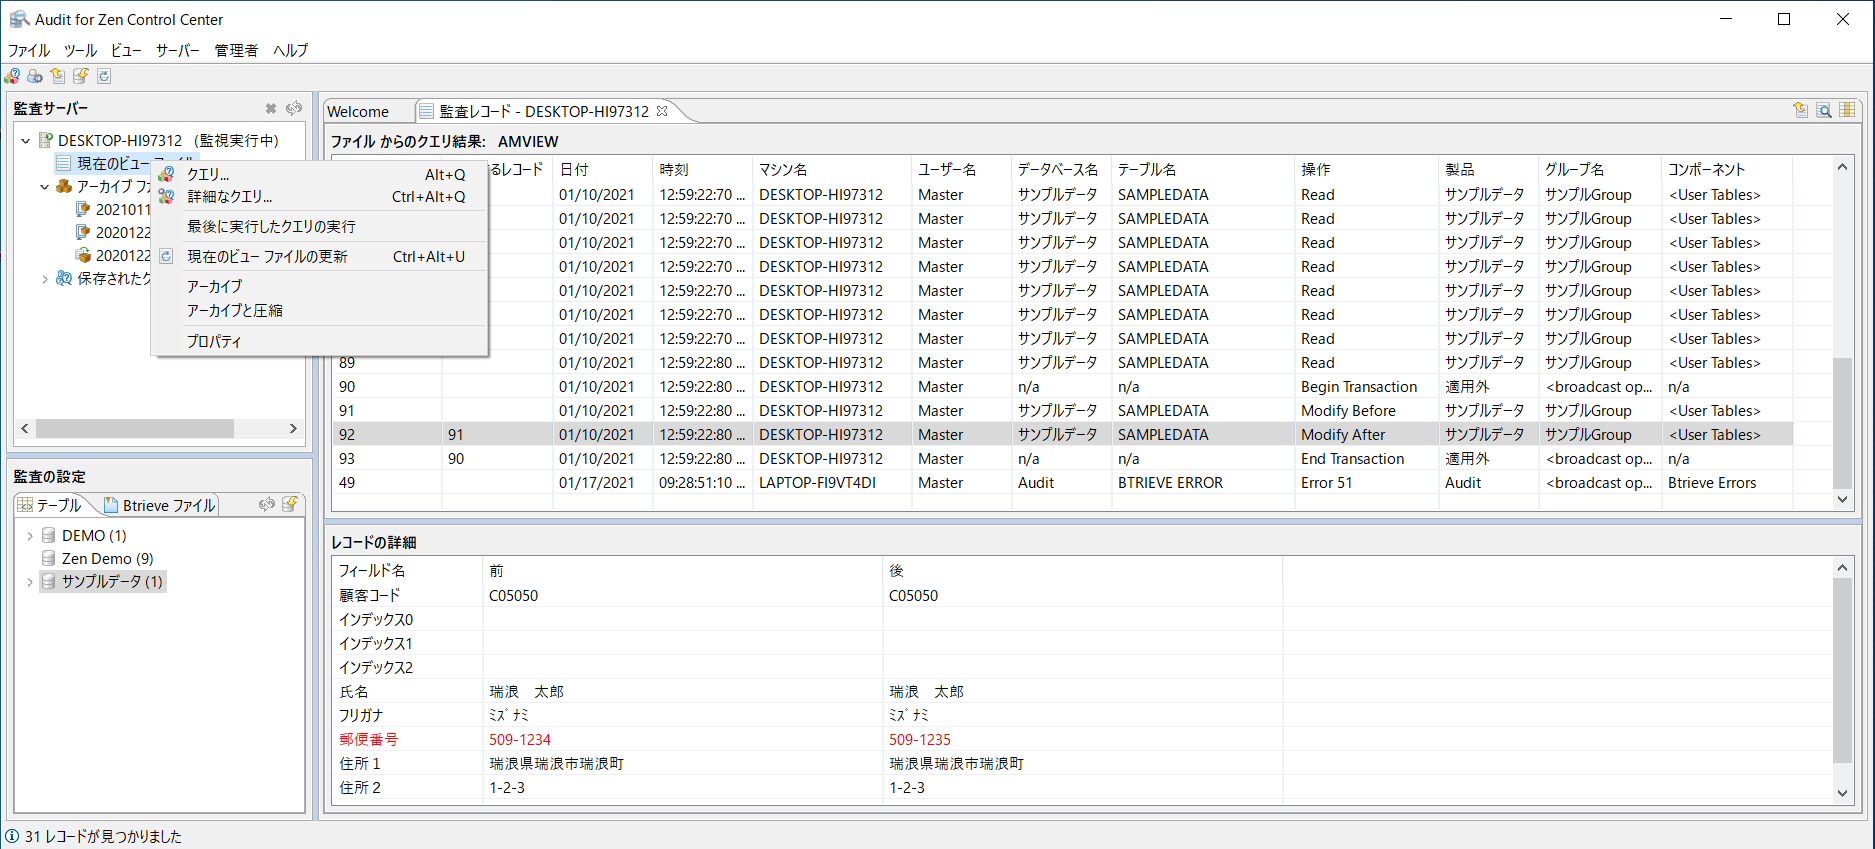
Task: Click the horizontal scrollbar in server tree
Action: coord(135,428)
